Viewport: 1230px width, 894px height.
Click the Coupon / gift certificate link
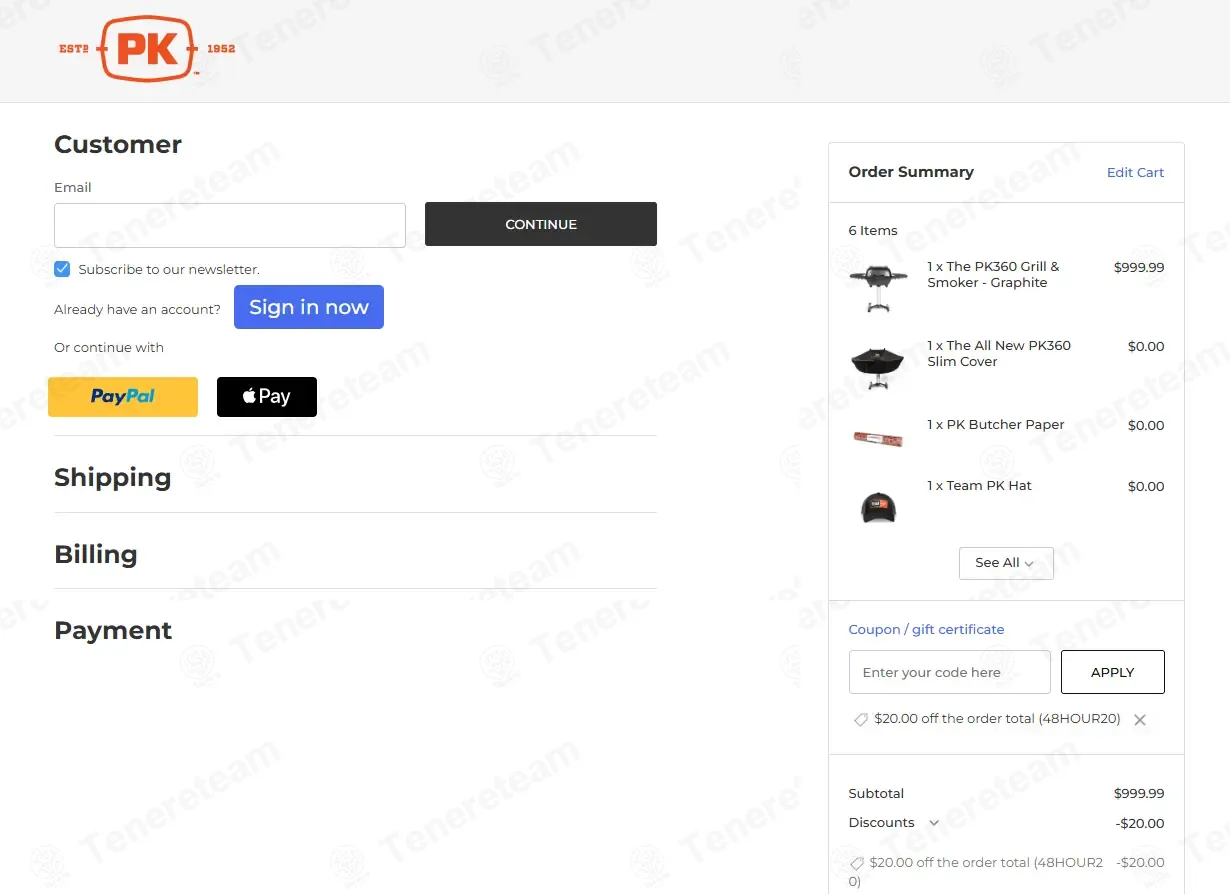click(x=926, y=629)
